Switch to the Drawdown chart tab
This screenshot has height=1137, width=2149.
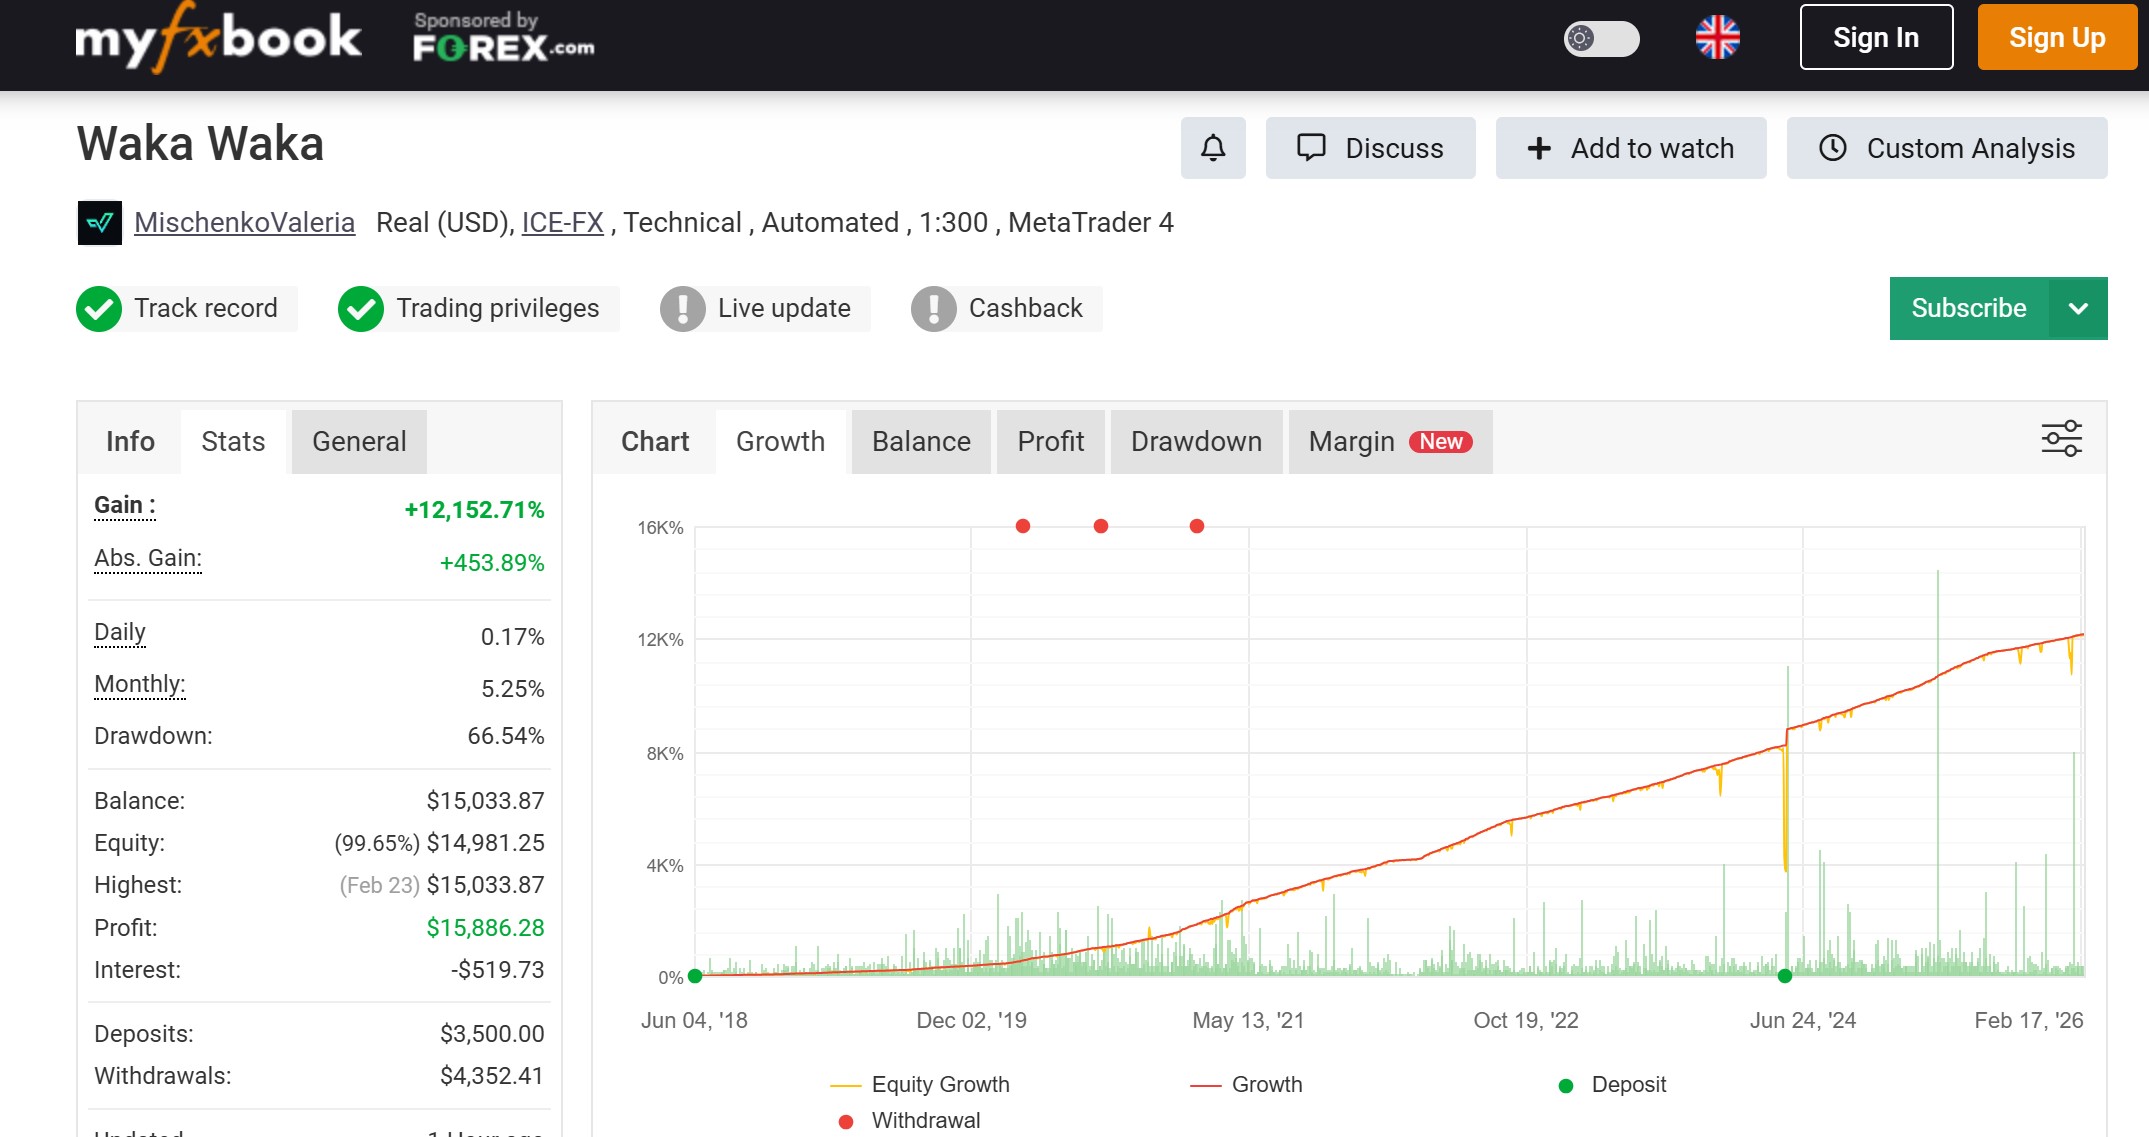1196,441
